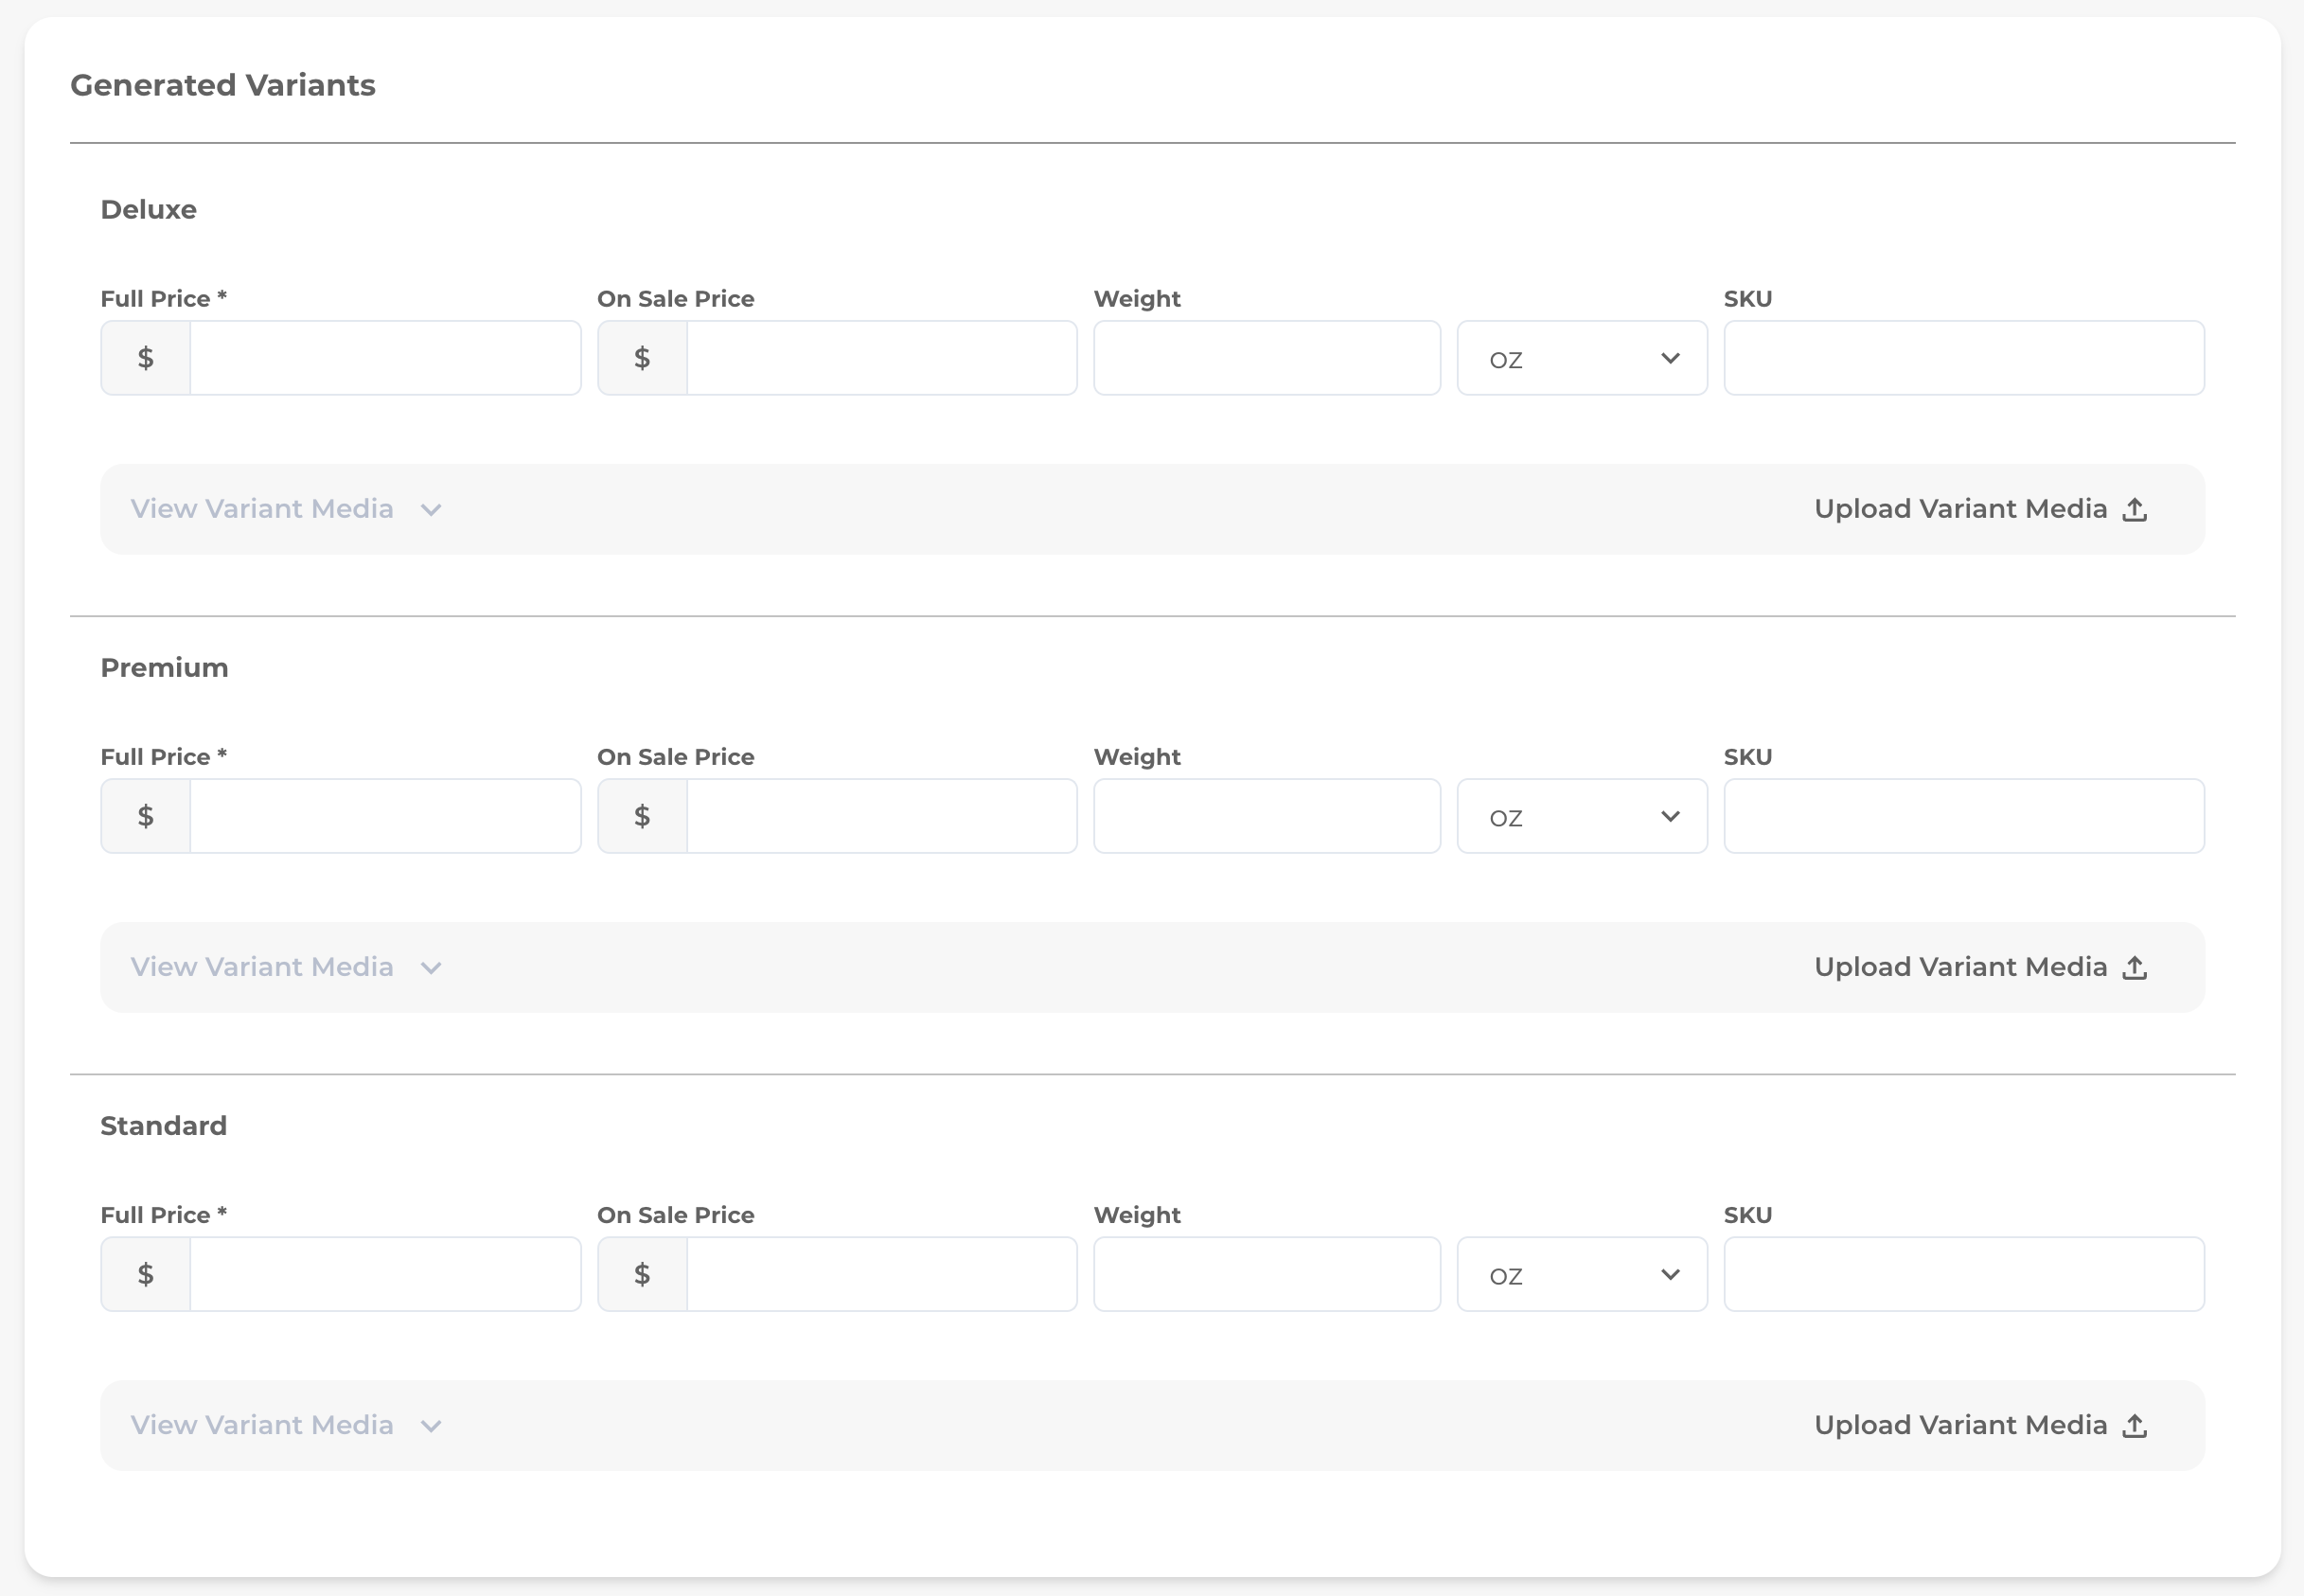
Task: Click the Premium Full Price input field
Action: coord(385,816)
